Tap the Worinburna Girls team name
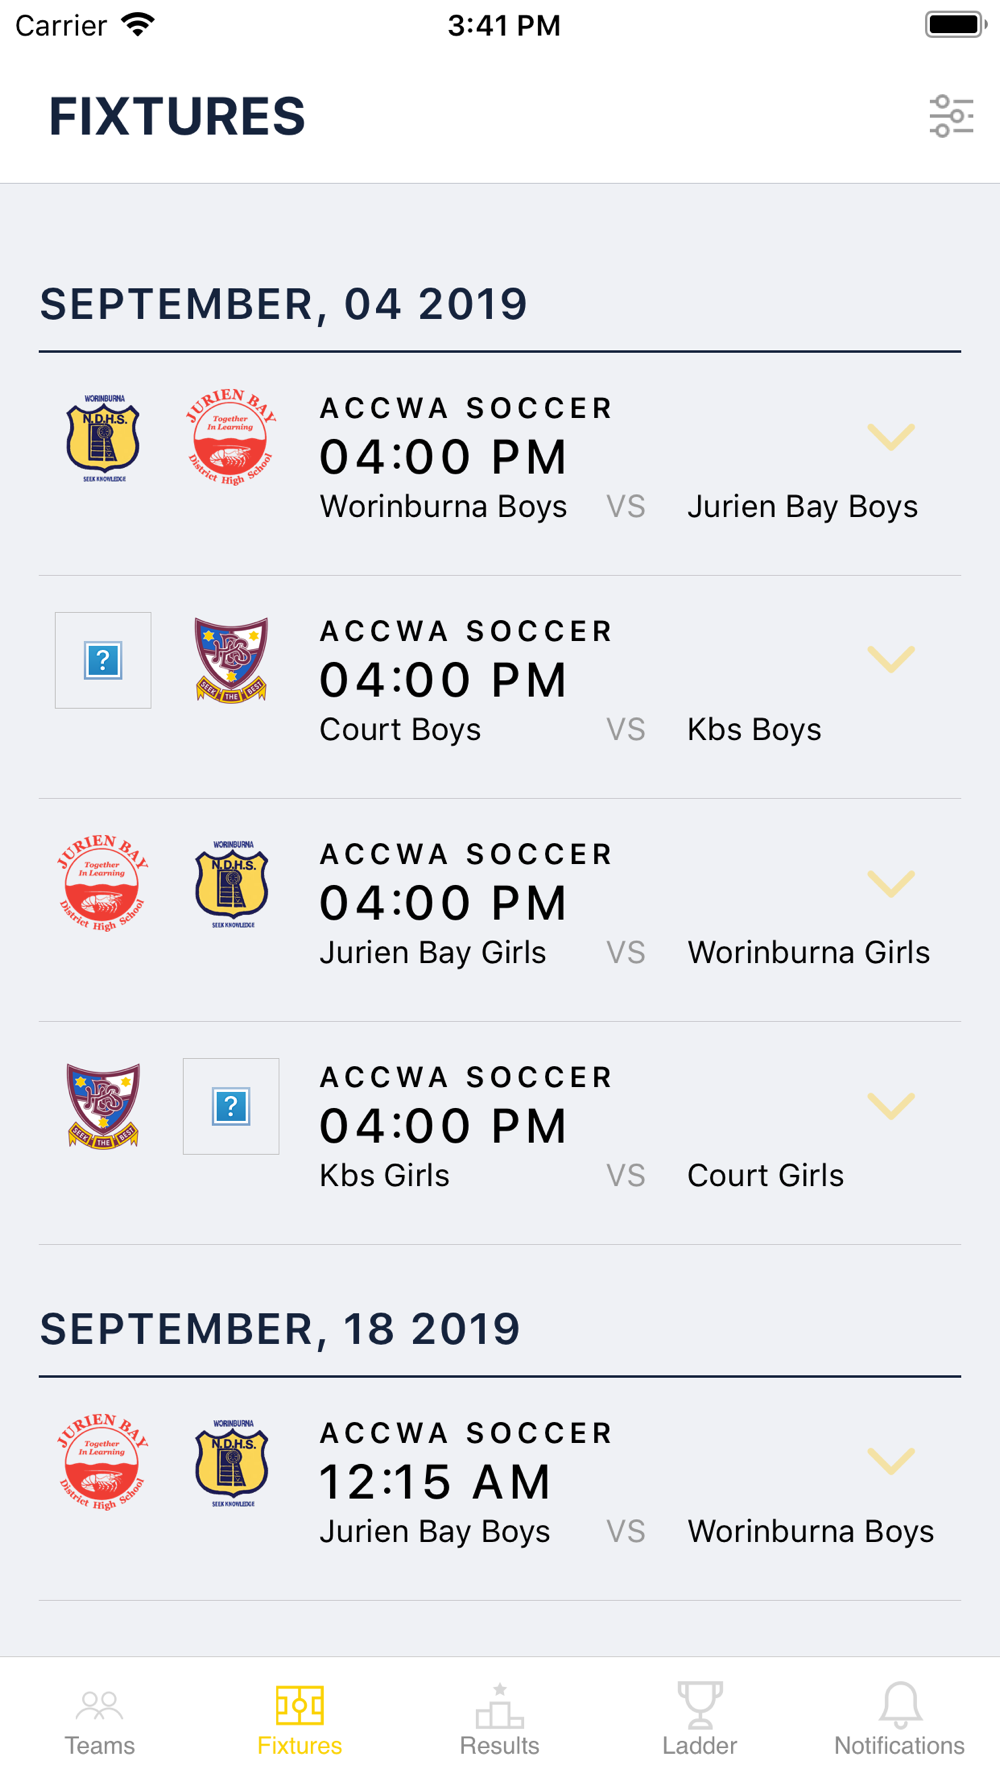Viewport: 1000px width, 1778px height. (x=809, y=953)
